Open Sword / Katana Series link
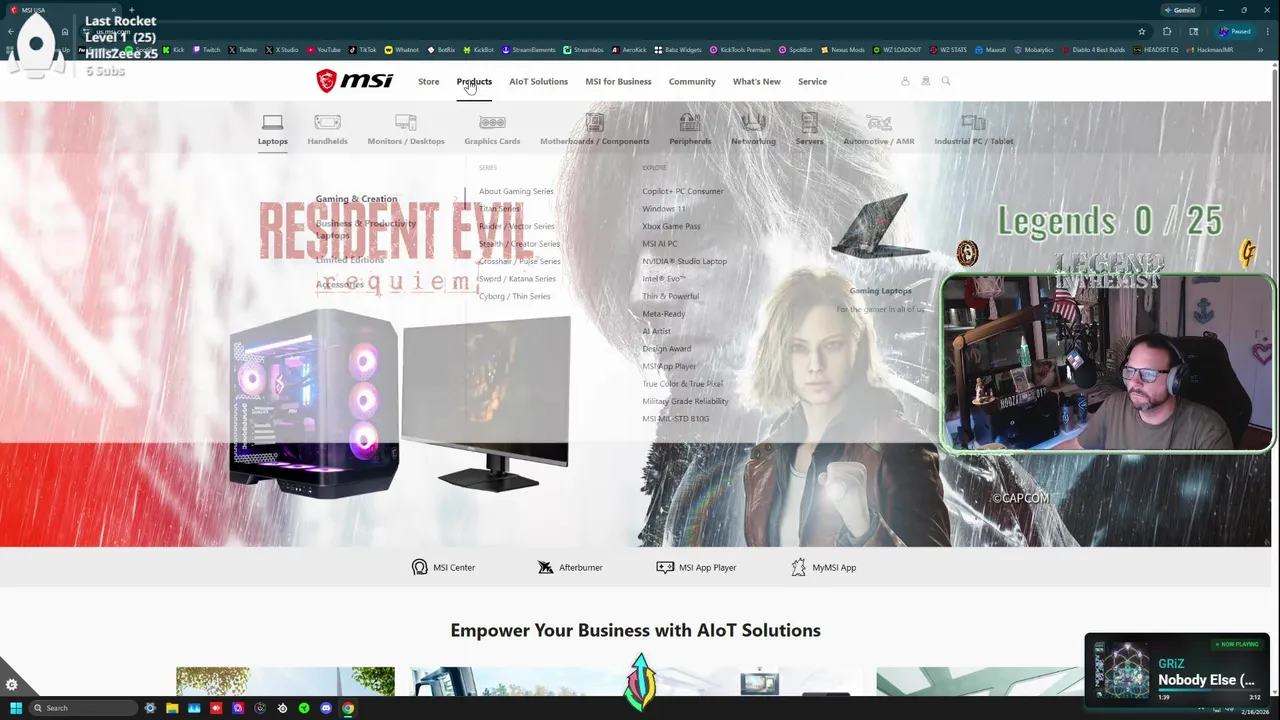The height and width of the screenshot is (720, 1280). coord(517,279)
